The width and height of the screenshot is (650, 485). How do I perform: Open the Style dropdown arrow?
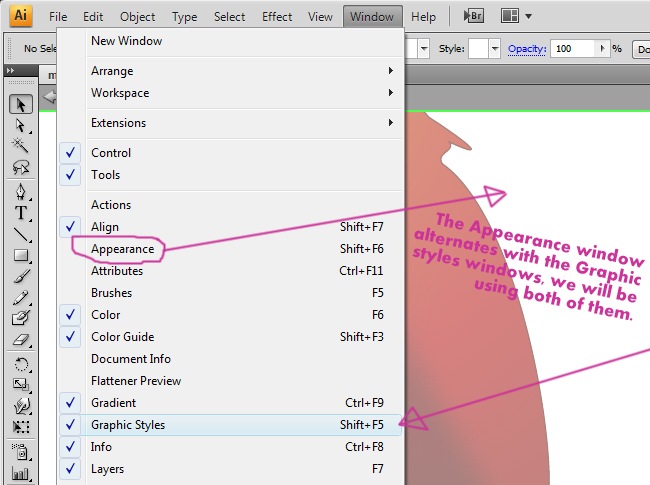click(x=495, y=48)
